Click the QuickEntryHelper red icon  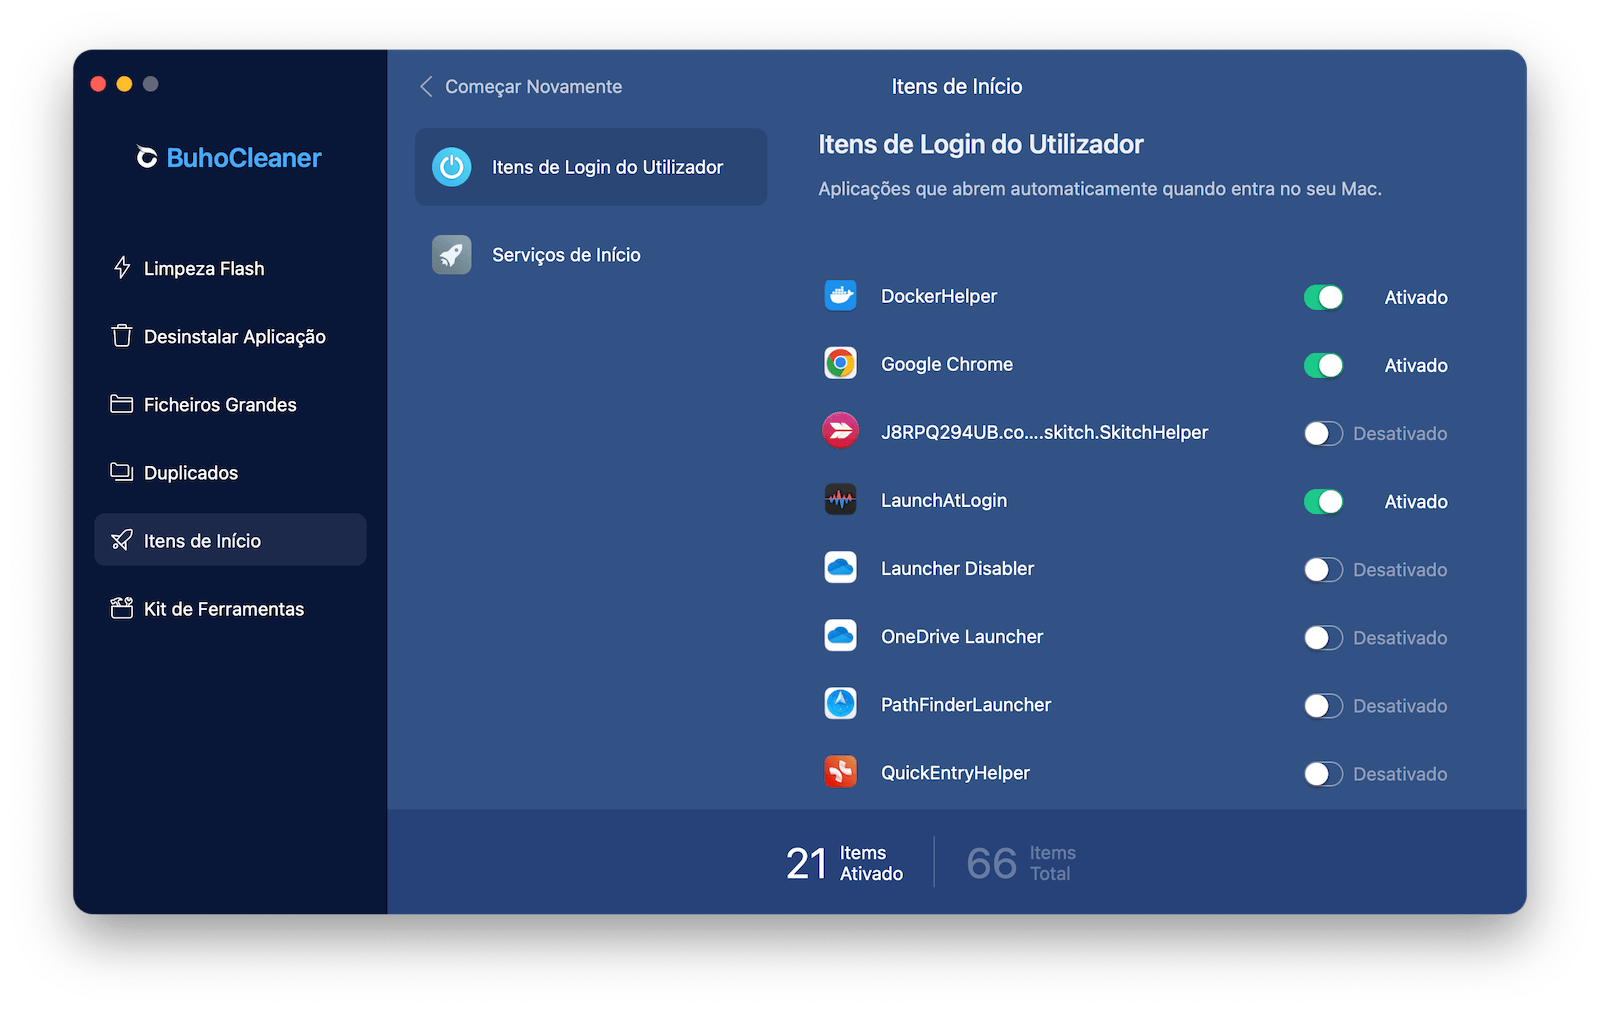[x=840, y=772]
